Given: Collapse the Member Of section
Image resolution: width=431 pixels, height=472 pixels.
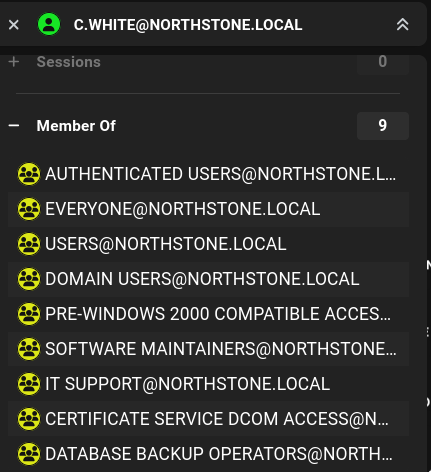Looking at the screenshot, I should (x=14, y=126).
